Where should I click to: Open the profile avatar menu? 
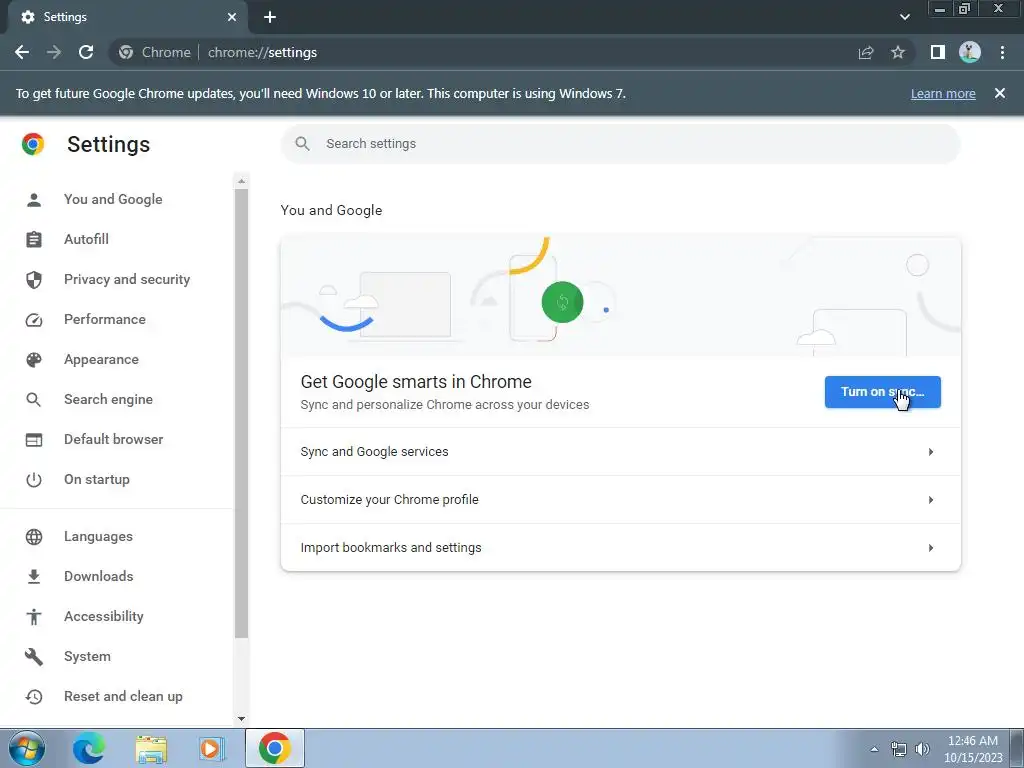pyautogui.click(x=970, y=52)
